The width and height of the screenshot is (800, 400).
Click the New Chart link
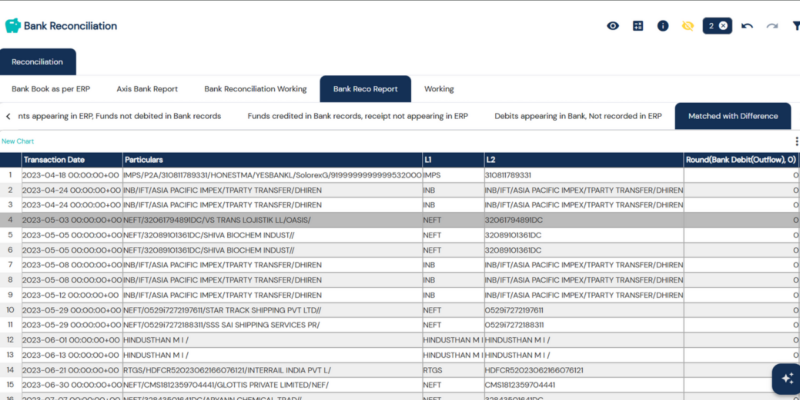[x=17, y=141]
